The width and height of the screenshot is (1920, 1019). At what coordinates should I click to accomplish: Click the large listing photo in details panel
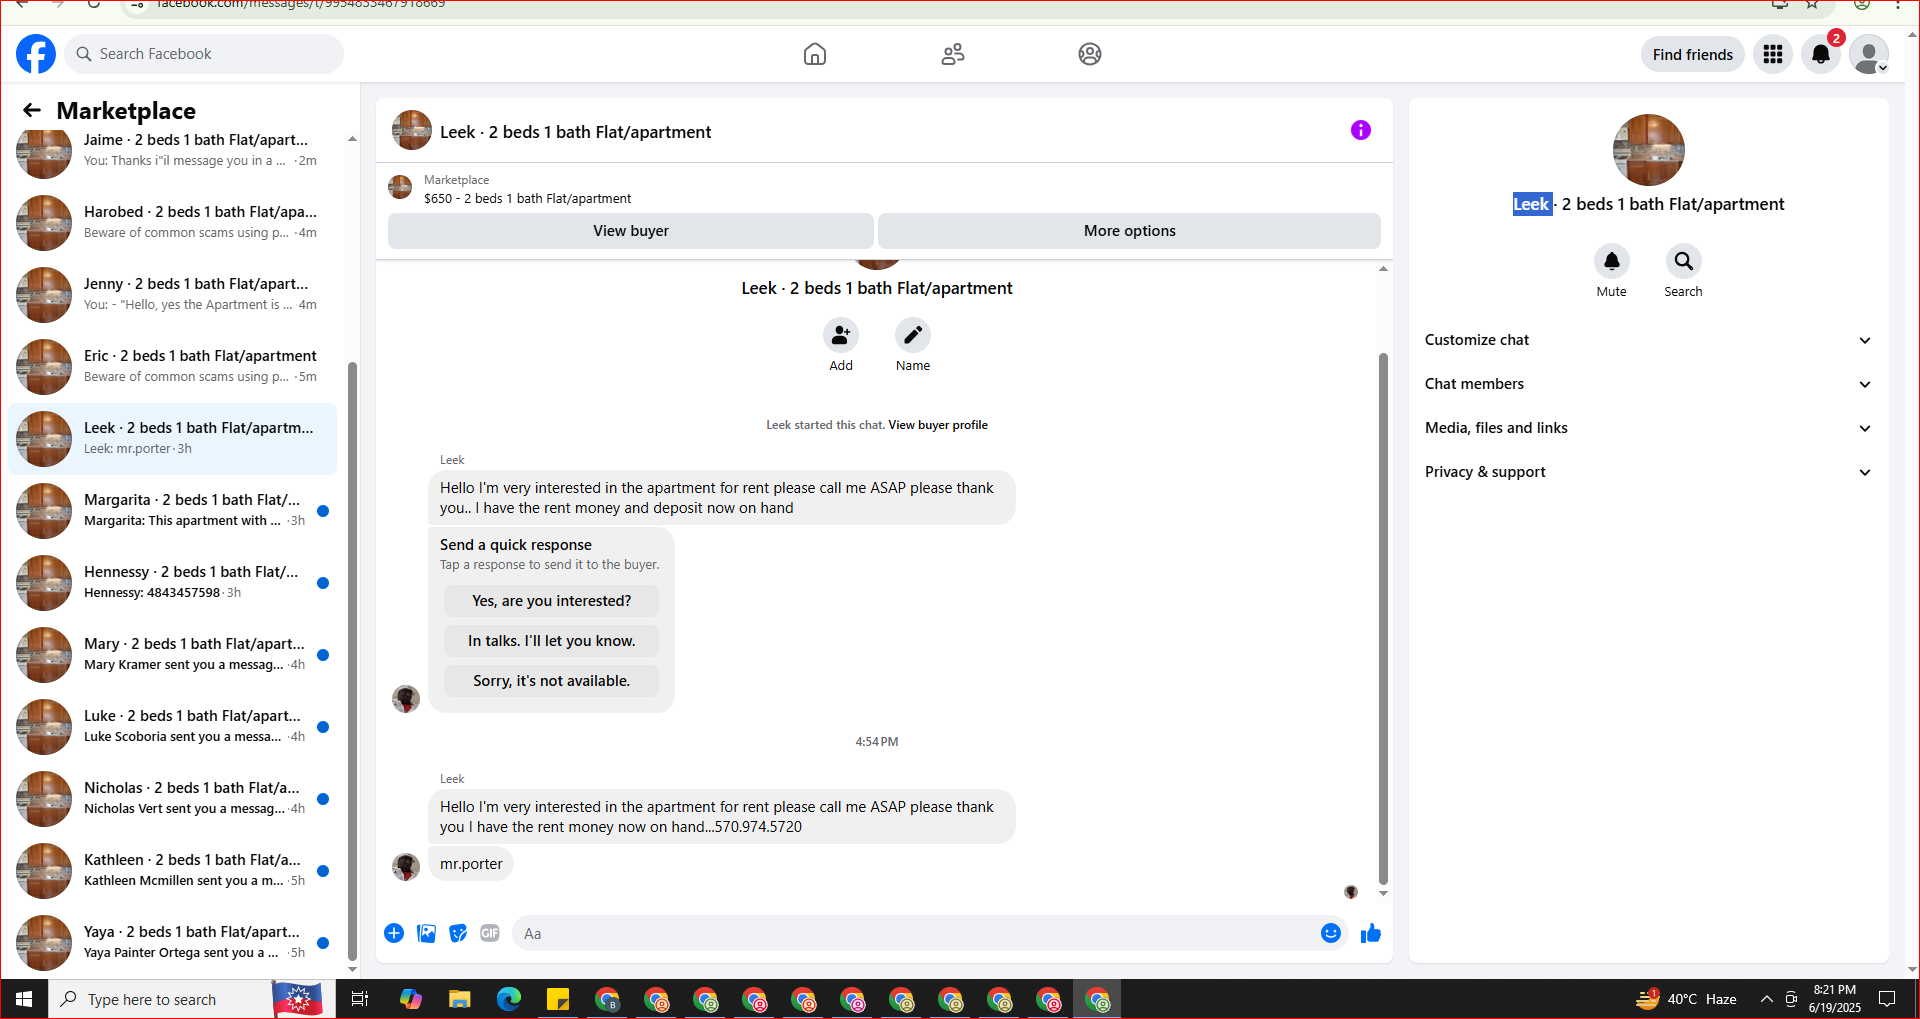(1649, 150)
